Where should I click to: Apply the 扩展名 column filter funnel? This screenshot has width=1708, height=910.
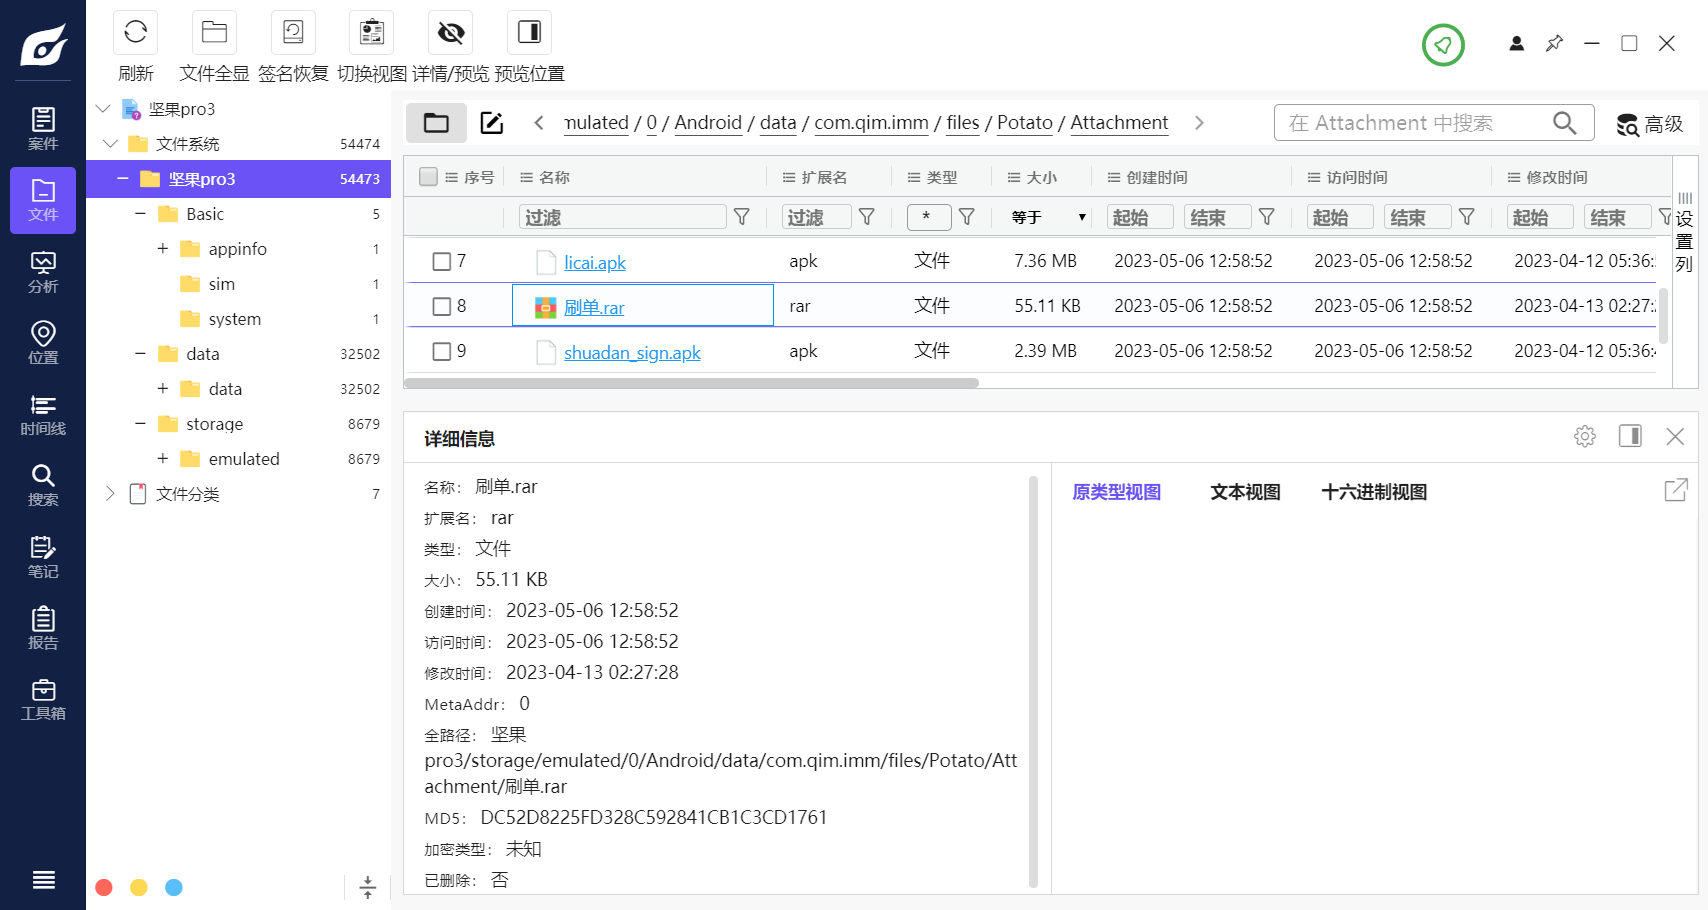867,217
